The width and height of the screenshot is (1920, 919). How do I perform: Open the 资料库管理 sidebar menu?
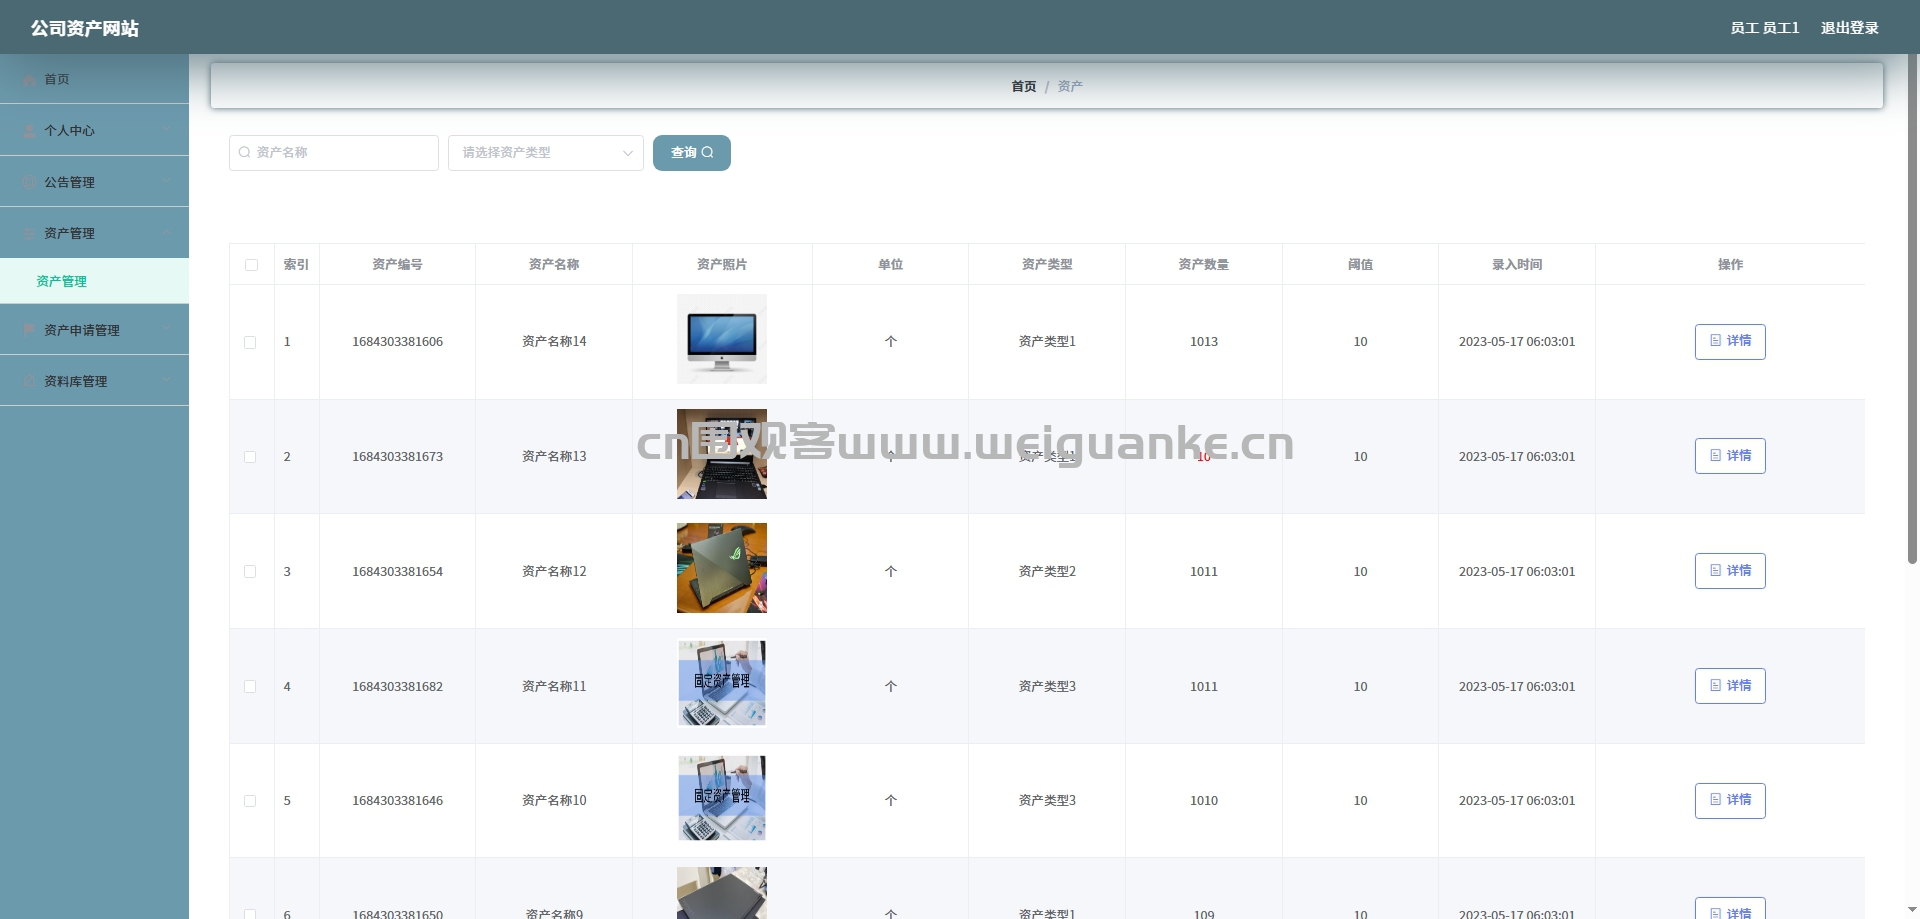[x=94, y=381]
